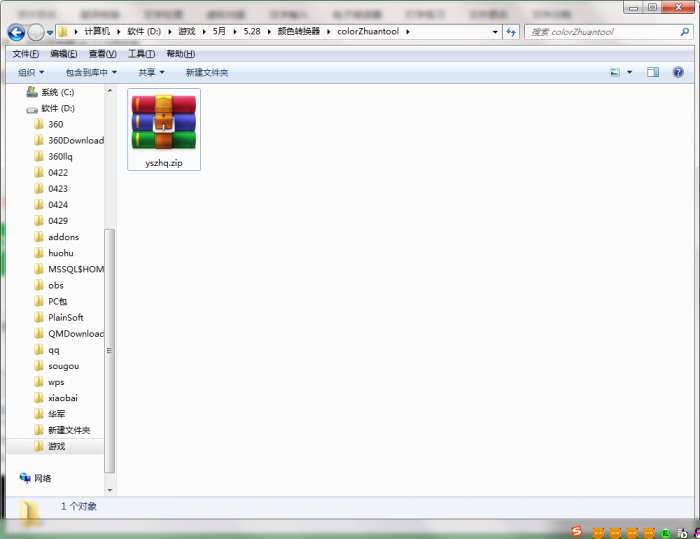The height and width of the screenshot is (539, 700).
Task: Open the 查看(V) menu
Action: coord(103,54)
